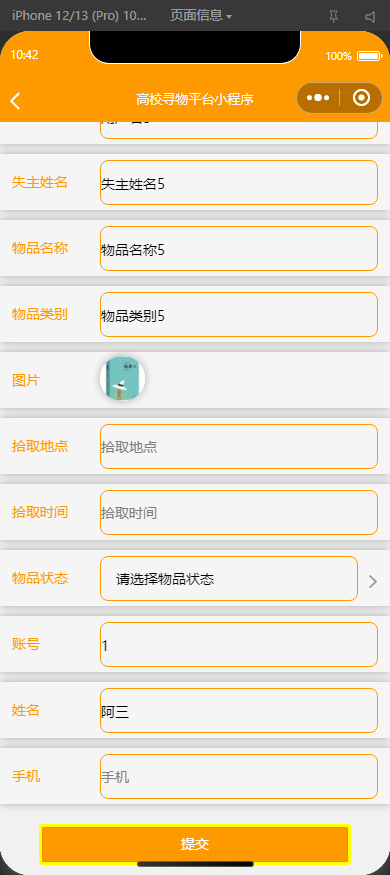This screenshot has height=875, width=390.
Task: Close mini program with circle target icon
Action: pos(362,98)
